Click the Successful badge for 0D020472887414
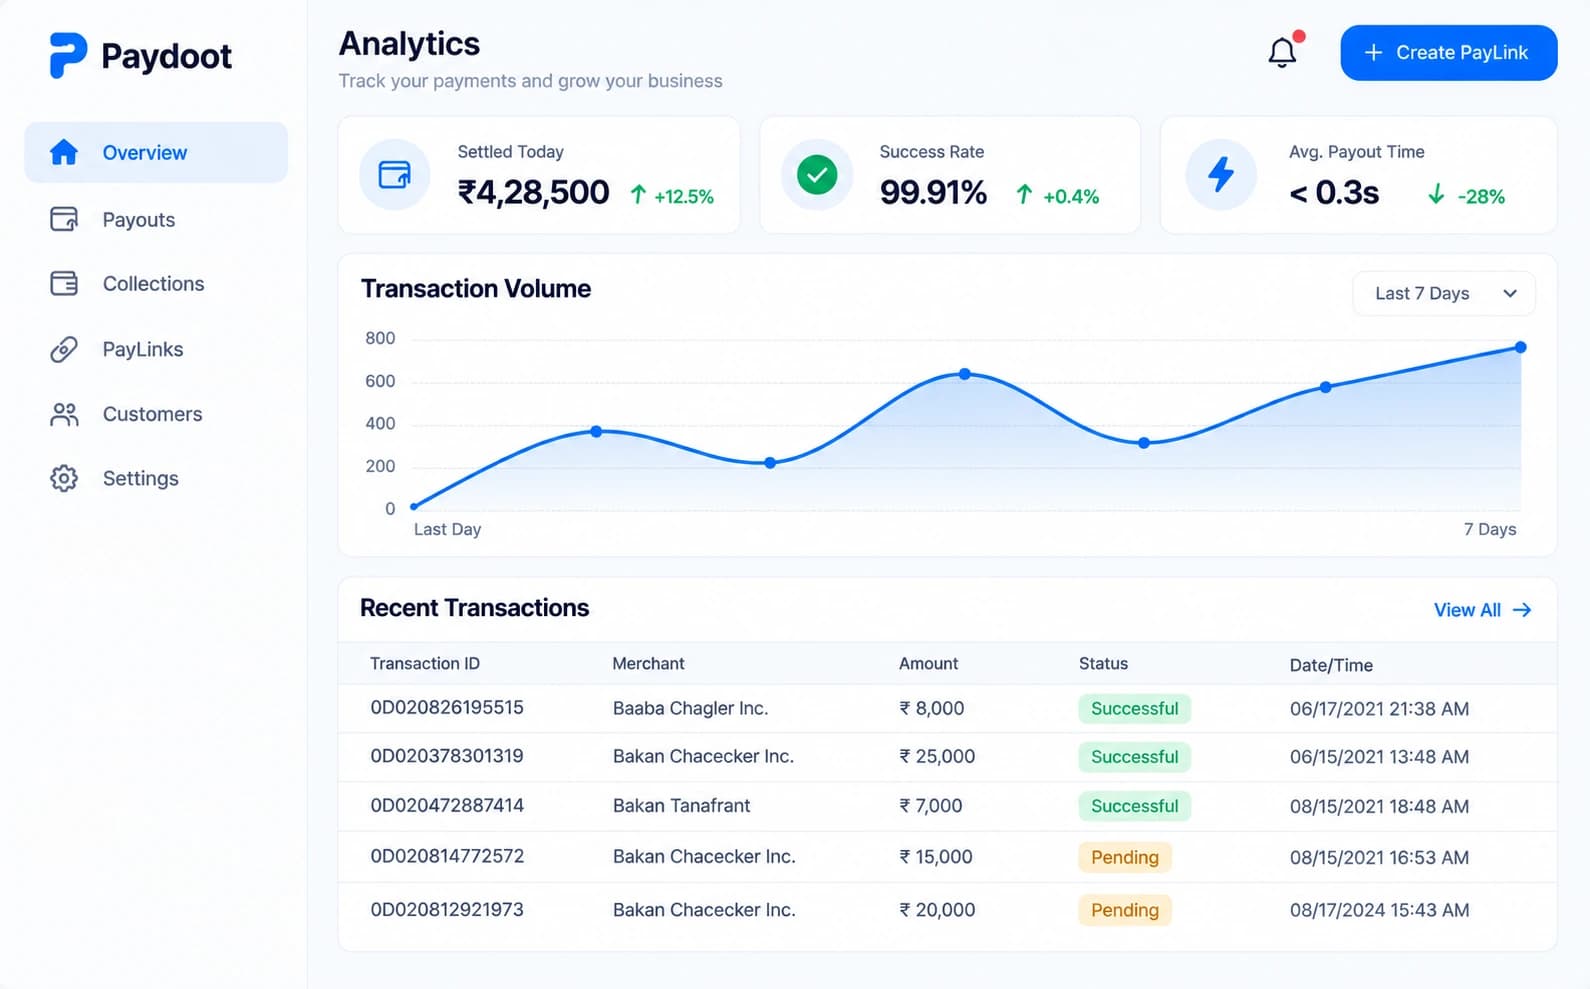The width and height of the screenshot is (1590, 989). [1134, 806]
